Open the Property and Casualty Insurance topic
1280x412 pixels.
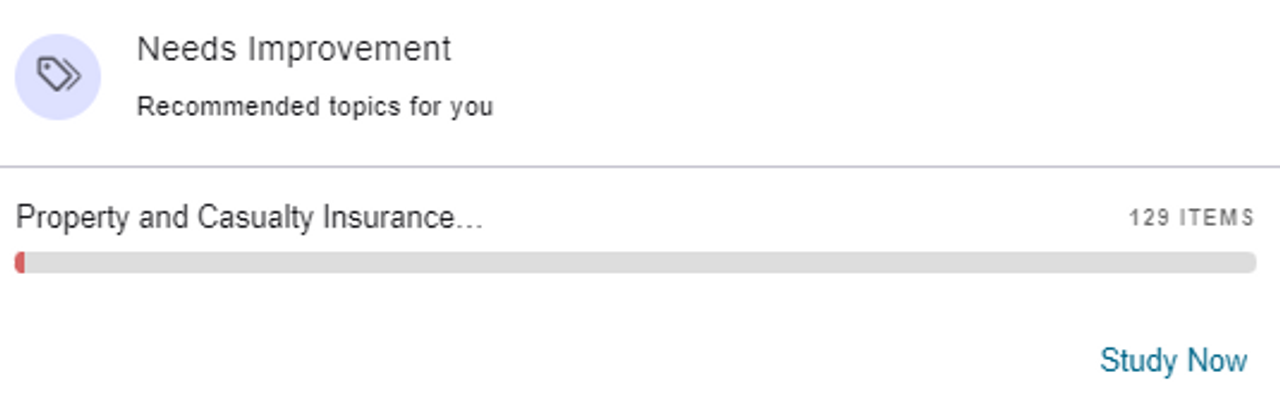(x=249, y=217)
